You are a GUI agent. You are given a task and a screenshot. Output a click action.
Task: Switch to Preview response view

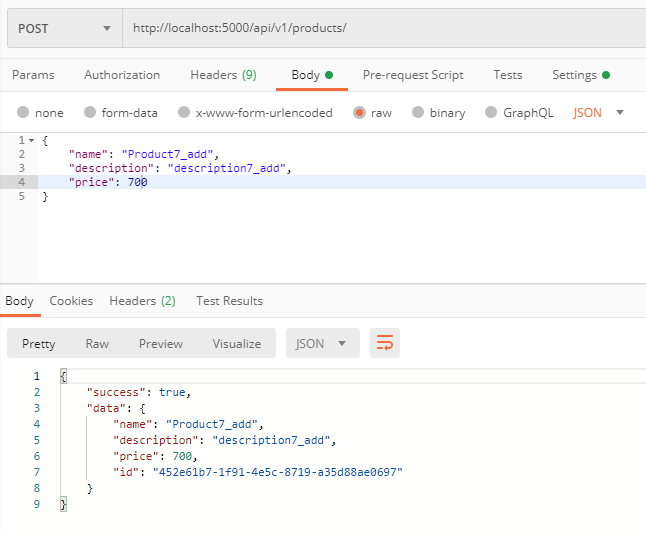coord(161,344)
